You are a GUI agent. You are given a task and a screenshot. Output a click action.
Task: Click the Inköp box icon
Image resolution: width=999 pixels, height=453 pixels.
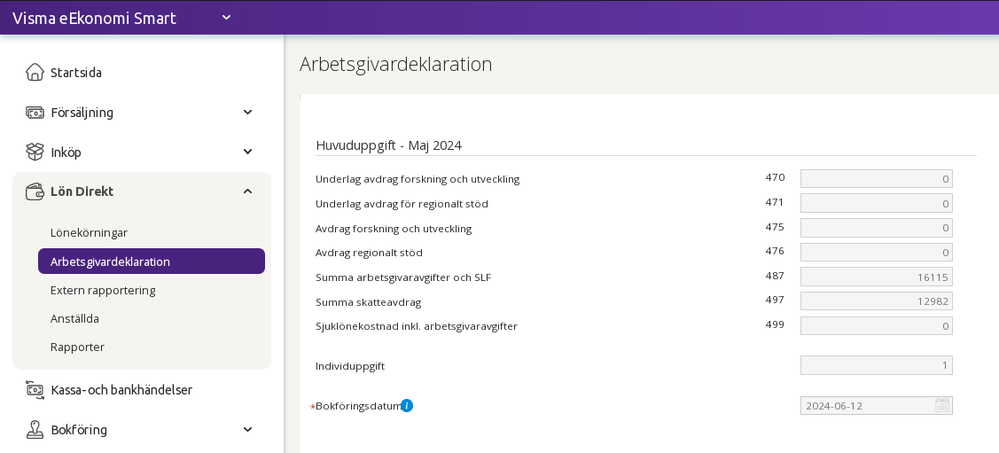click(x=34, y=152)
